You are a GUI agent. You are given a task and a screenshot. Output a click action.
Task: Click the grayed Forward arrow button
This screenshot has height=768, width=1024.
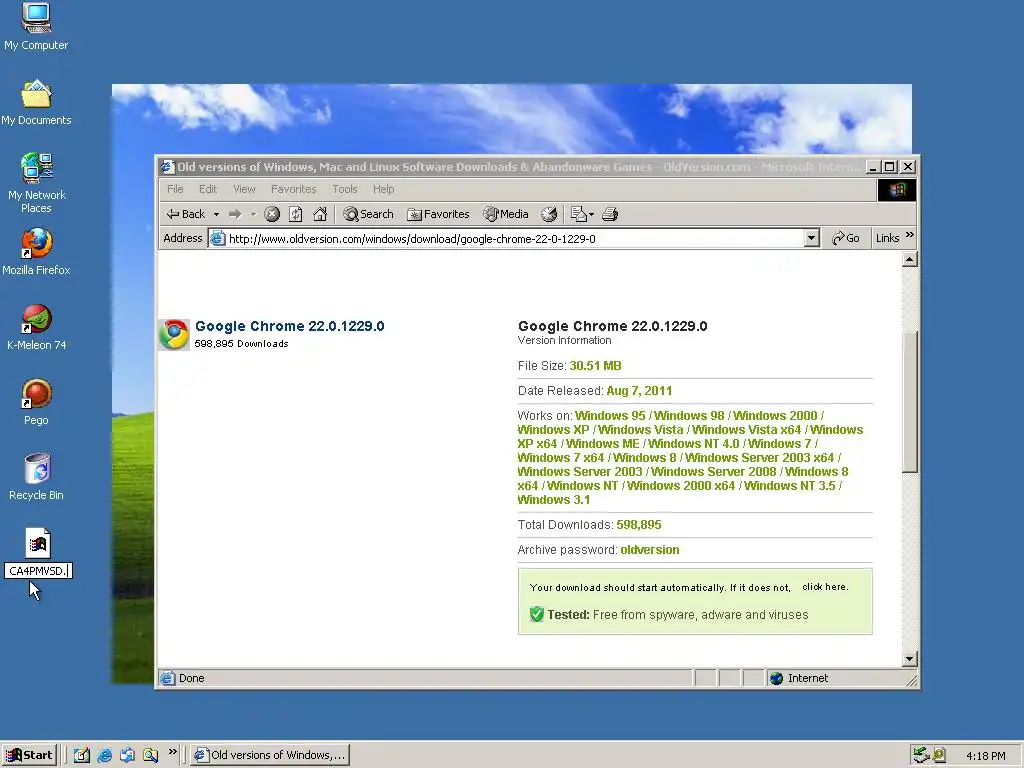[235, 214]
